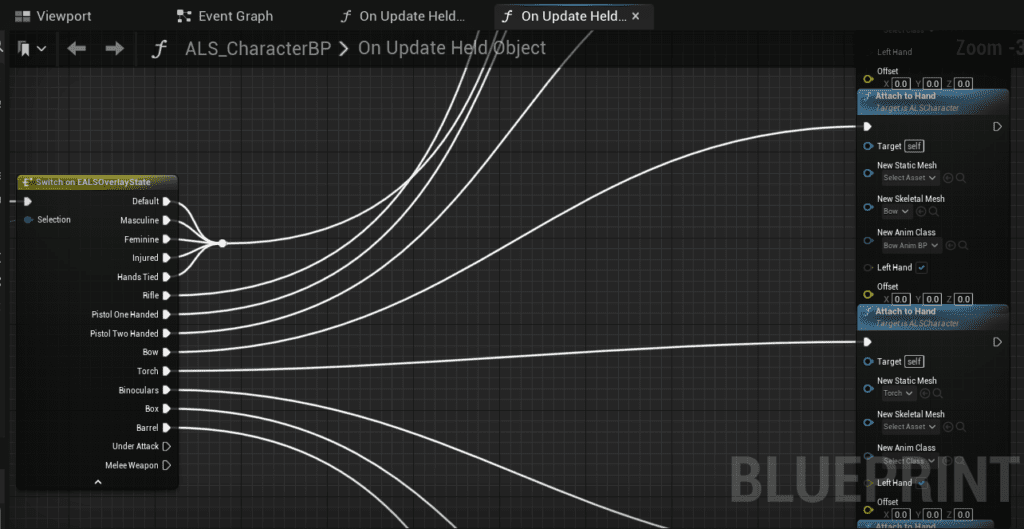
Task: Browse to Bow skeletal mesh asset magnifier
Action: (935, 212)
